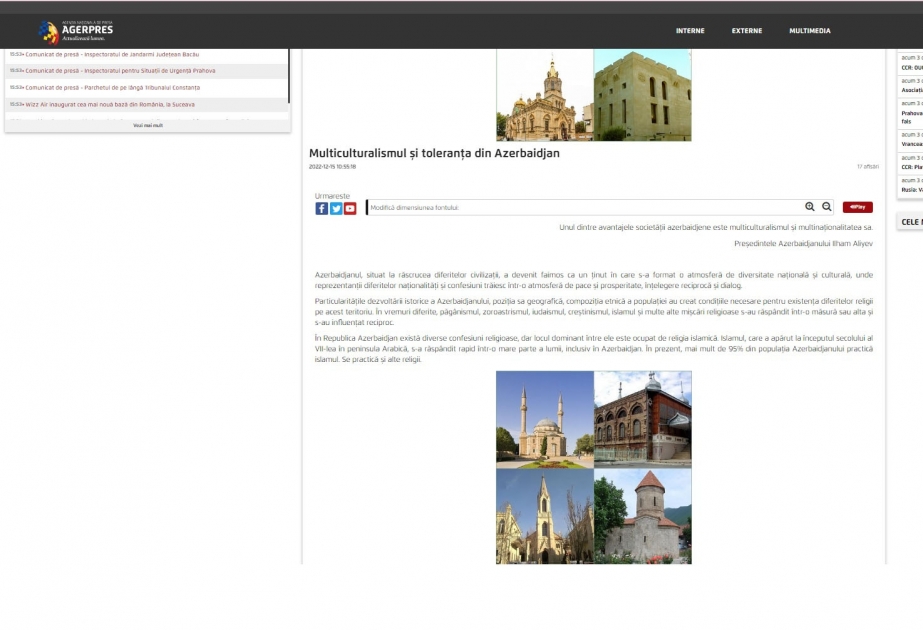The height and width of the screenshot is (630, 923).
Task: Click the 'CELE' sidebar section heading
Action: tap(911, 222)
